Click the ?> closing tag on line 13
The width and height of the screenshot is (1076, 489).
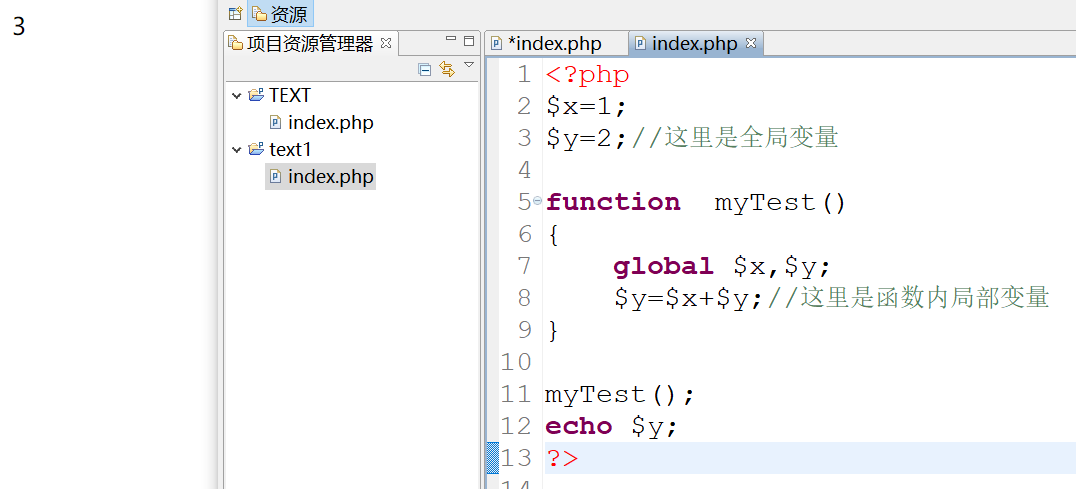click(x=562, y=458)
